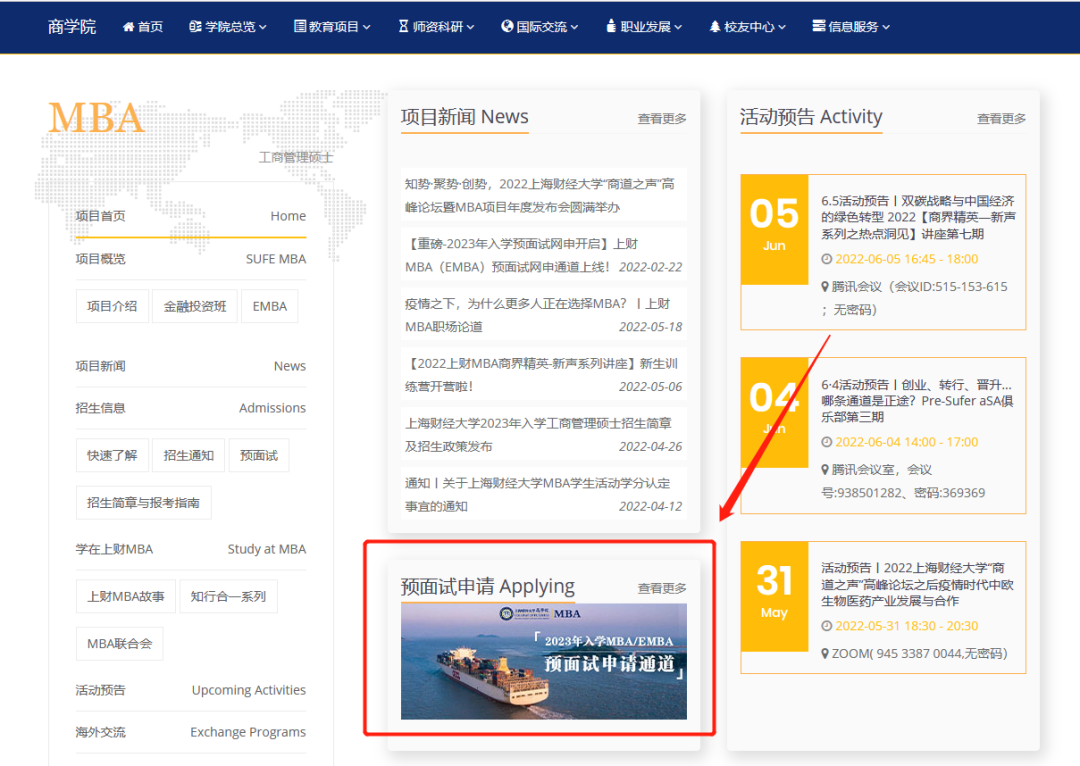Click the 教育项目 list icon

[x=300, y=27]
